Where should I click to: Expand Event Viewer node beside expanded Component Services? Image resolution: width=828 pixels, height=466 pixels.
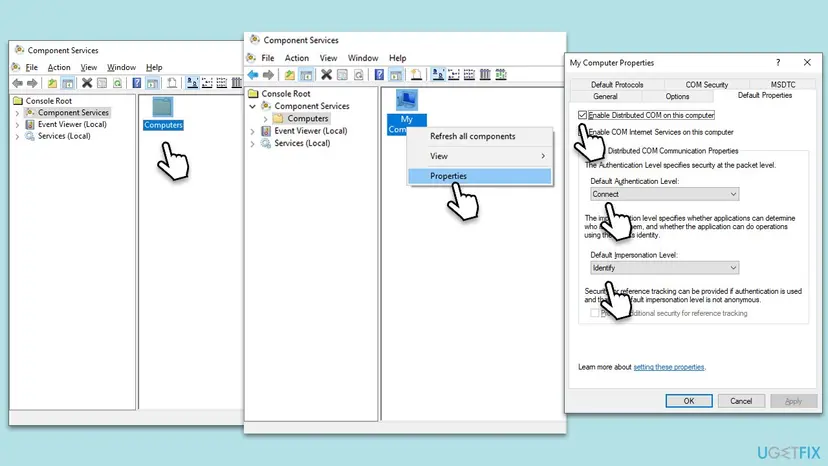pos(252,131)
